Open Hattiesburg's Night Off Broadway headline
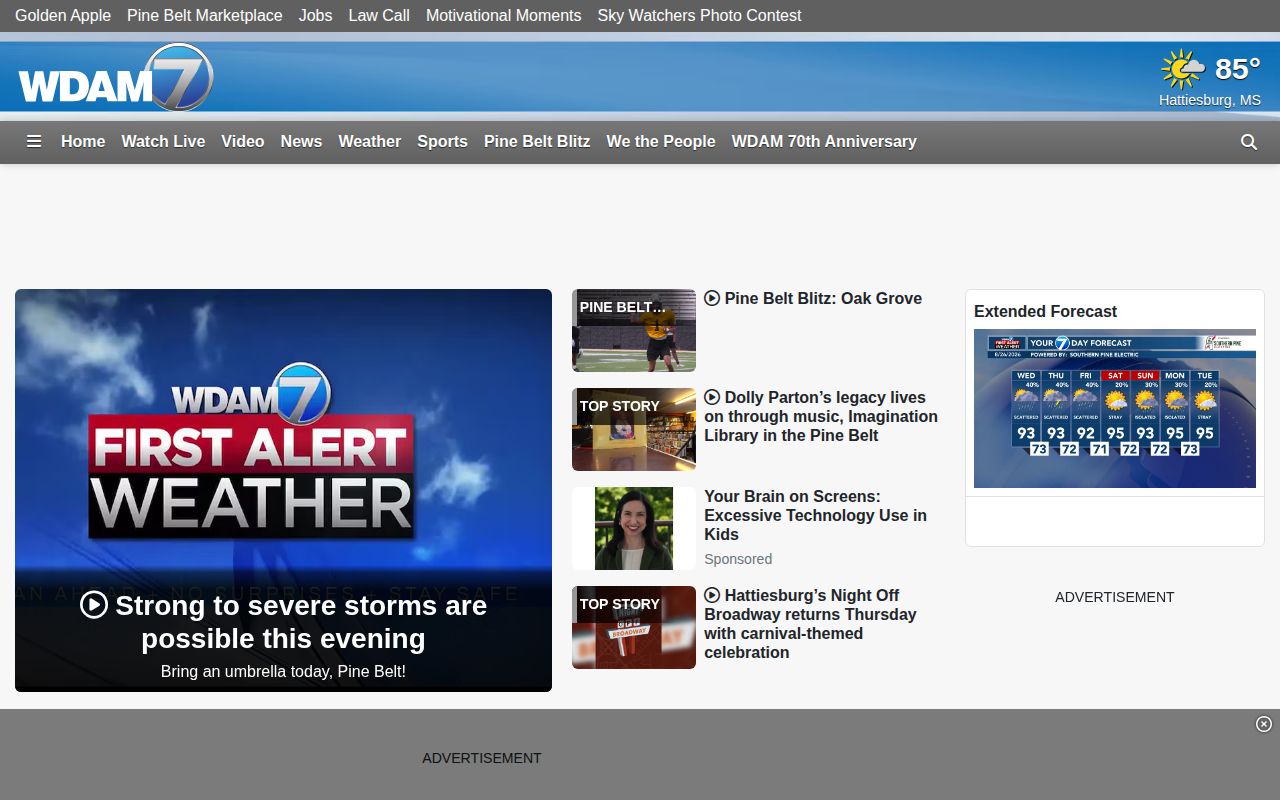The height and width of the screenshot is (800, 1280). (812, 624)
